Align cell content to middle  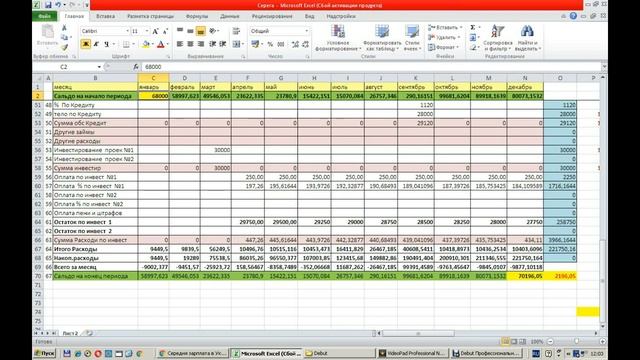190,31
